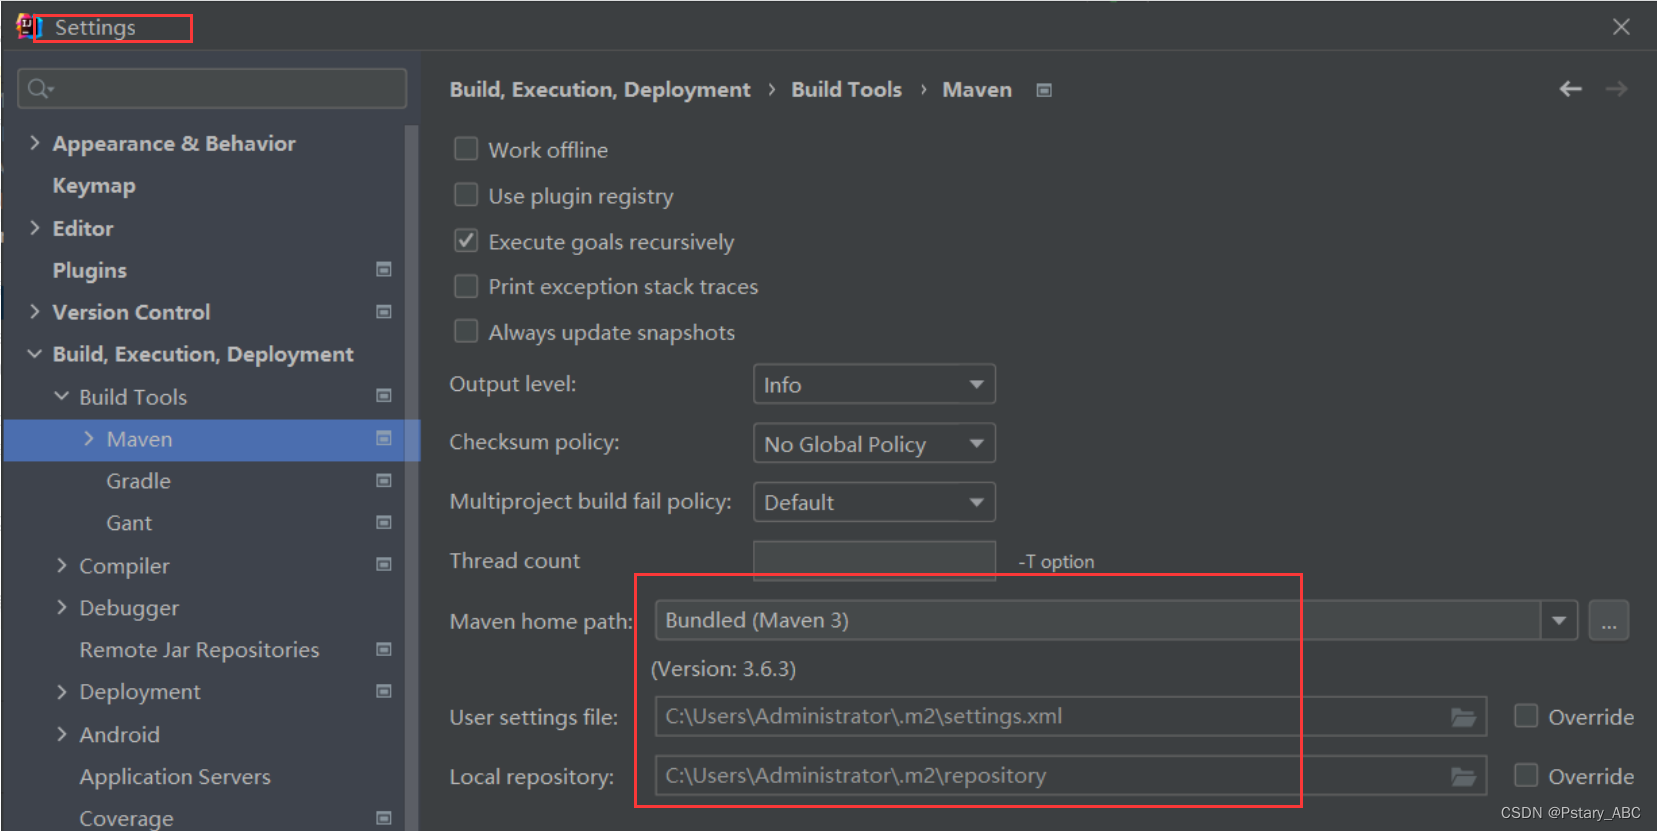
Task: Open the Output level dropdown
Action: point(874,384)
